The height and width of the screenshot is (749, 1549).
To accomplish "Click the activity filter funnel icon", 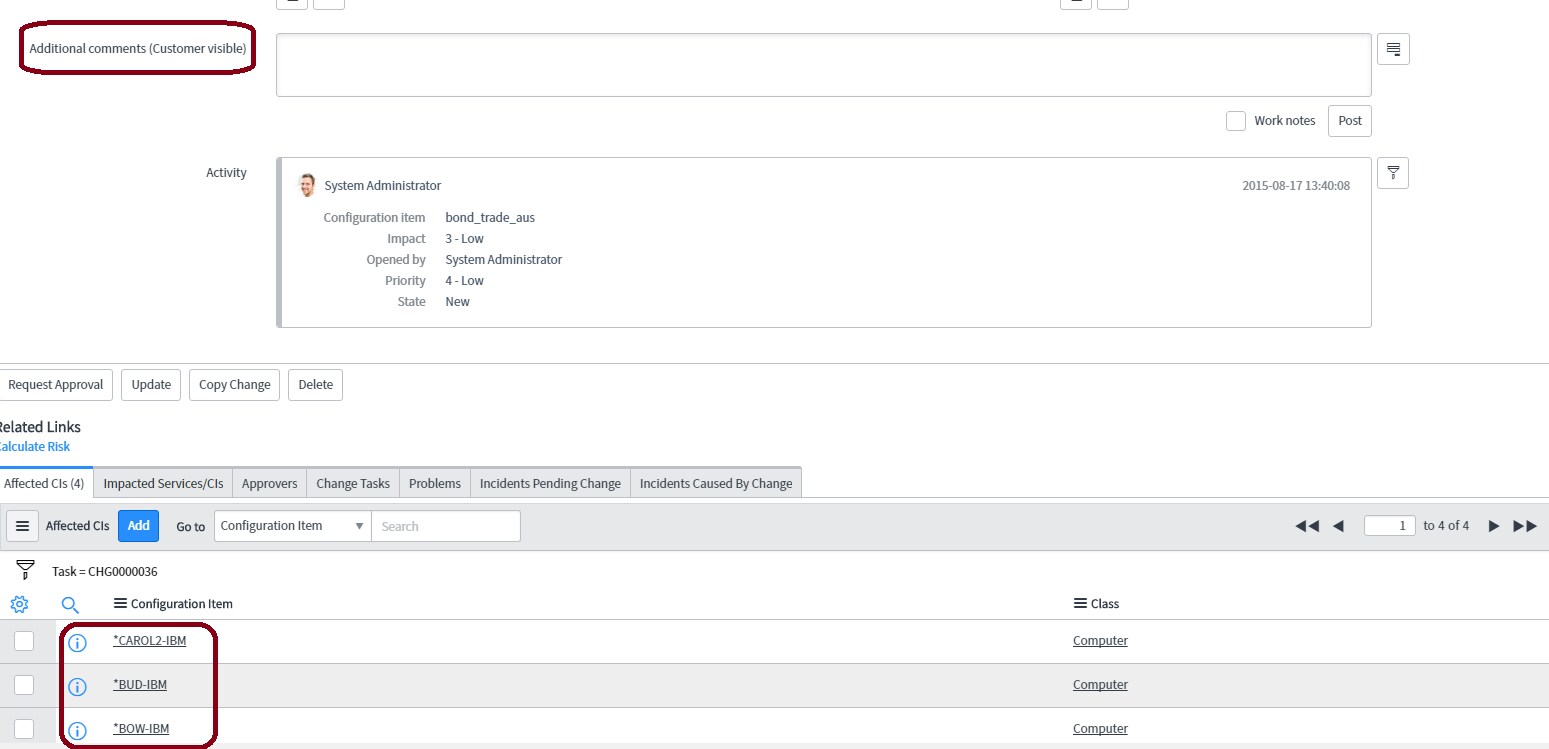I will [1393, 173].
